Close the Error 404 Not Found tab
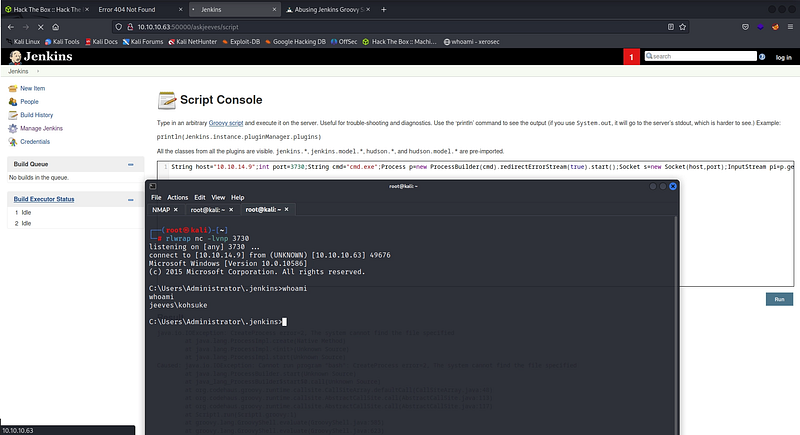 (x=180, y=9)
